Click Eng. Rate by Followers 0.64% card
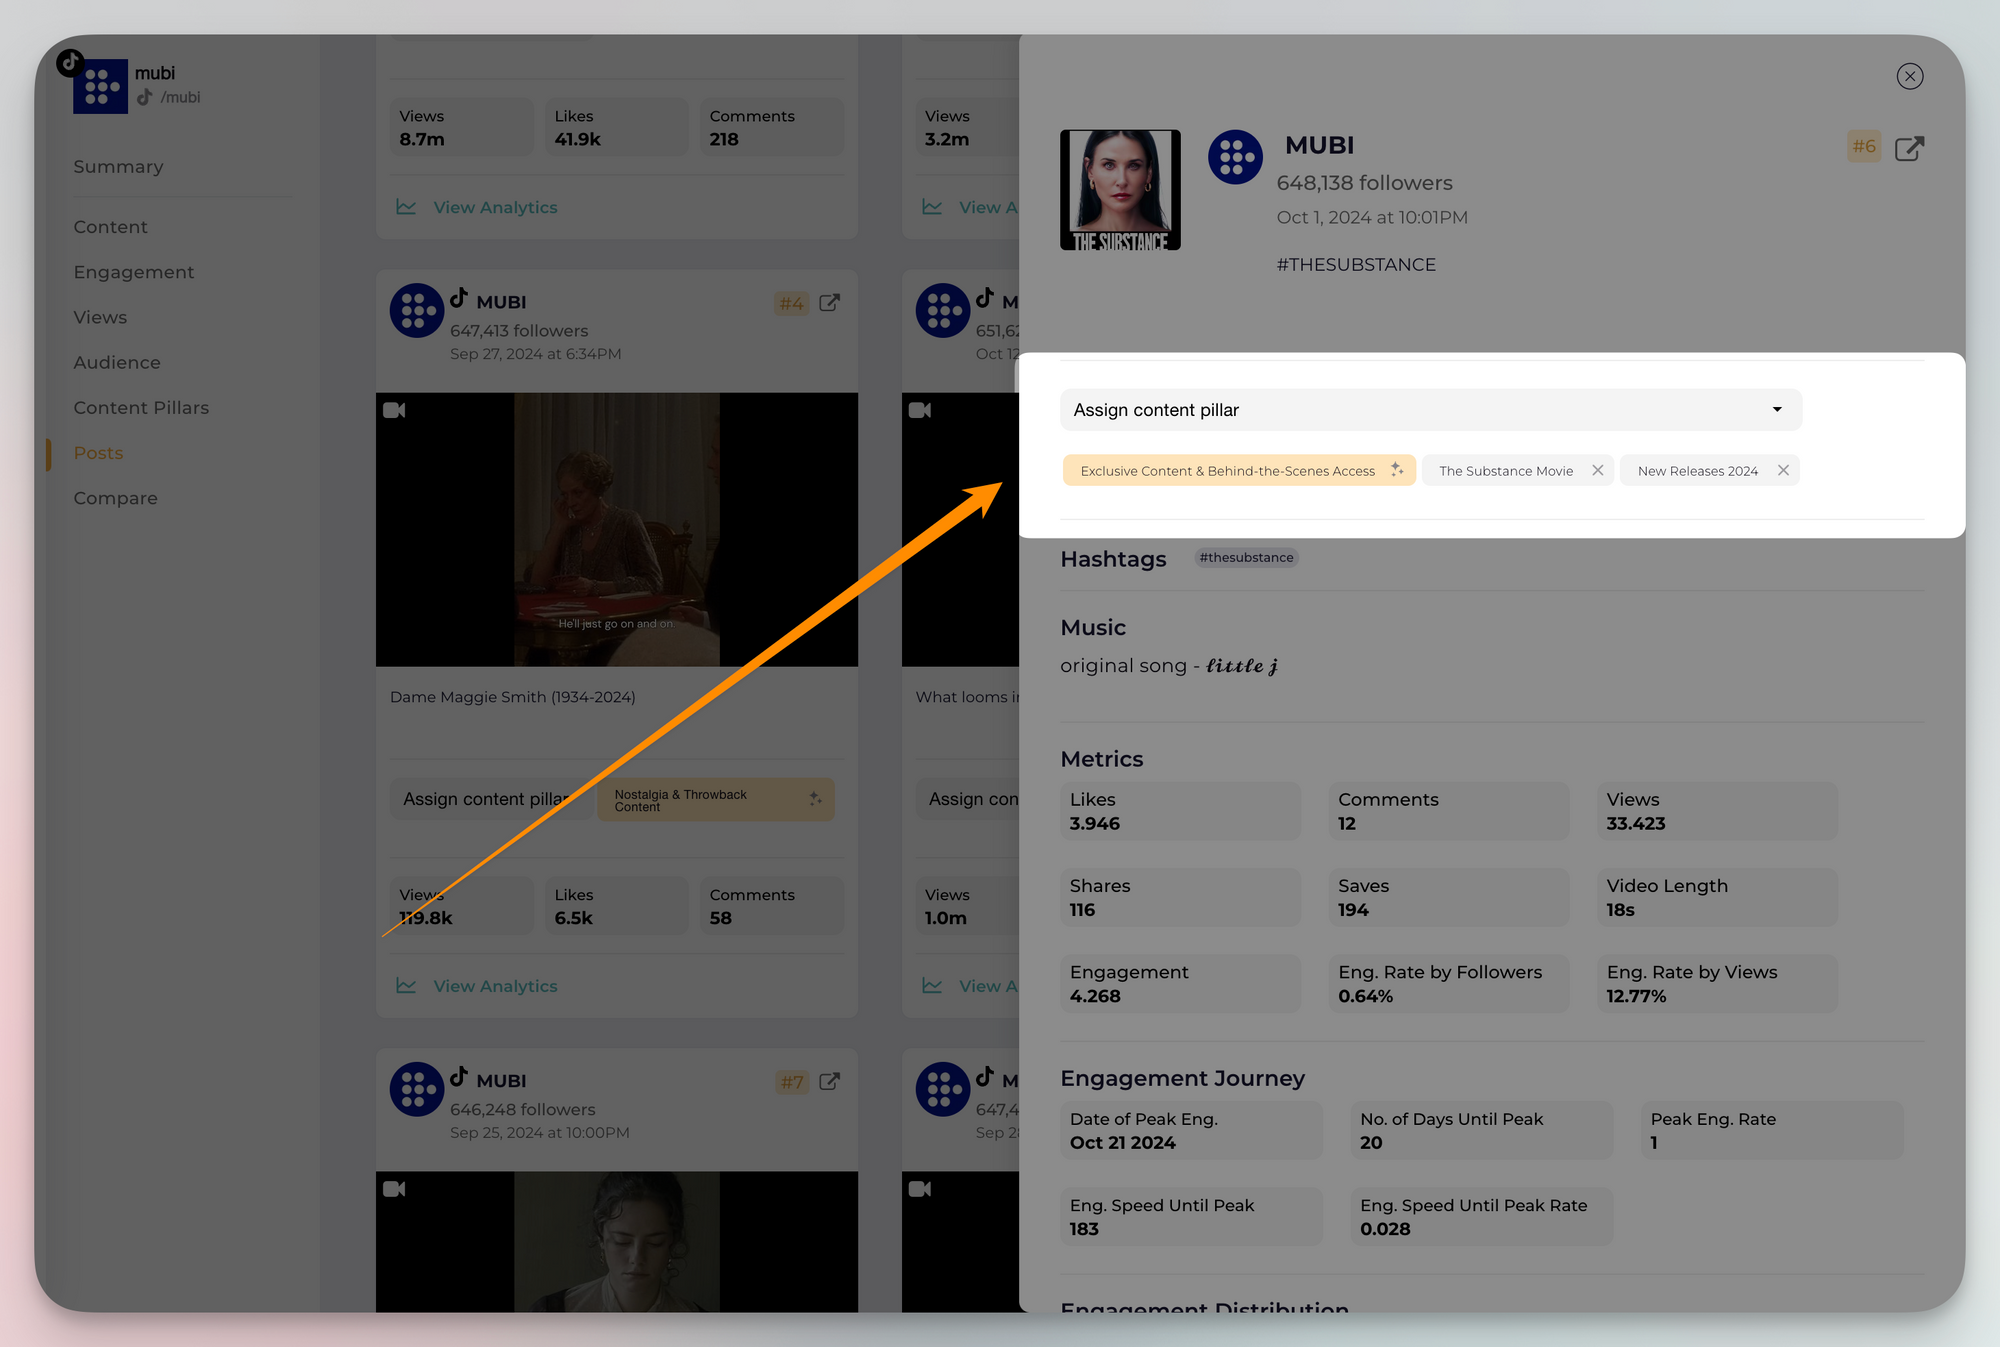Image resolution: width=2000 pixels, height=1347 pixels. point(1449,984)
